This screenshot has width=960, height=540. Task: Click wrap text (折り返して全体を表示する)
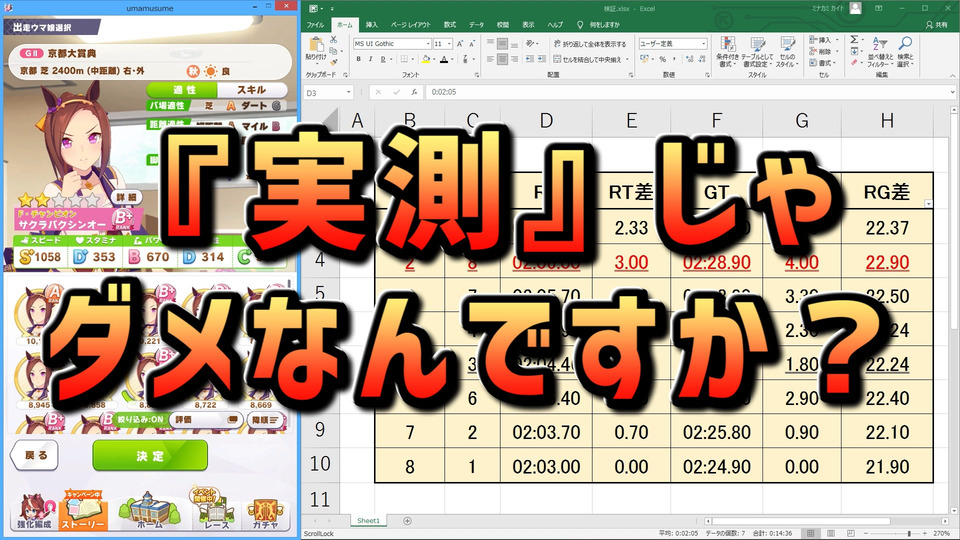tap(590, 44)
